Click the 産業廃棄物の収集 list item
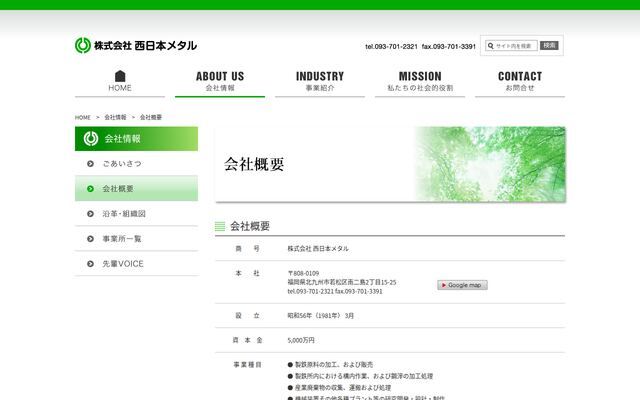The height and width of the screenshot is (400, 640). click(x=339, y=388)
